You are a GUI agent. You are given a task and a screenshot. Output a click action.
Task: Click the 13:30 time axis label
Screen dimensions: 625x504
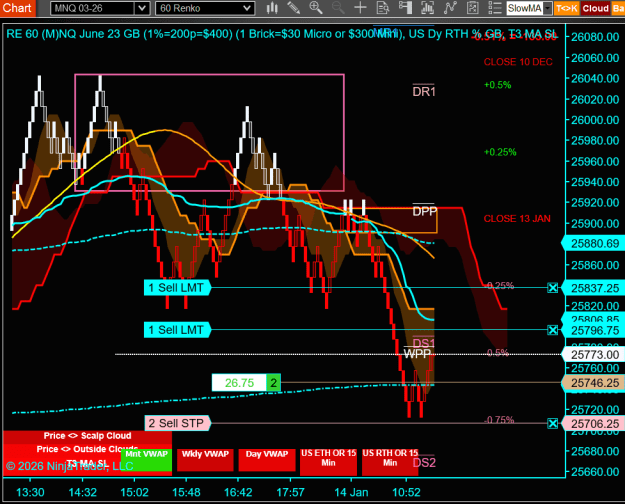[30, 492]
